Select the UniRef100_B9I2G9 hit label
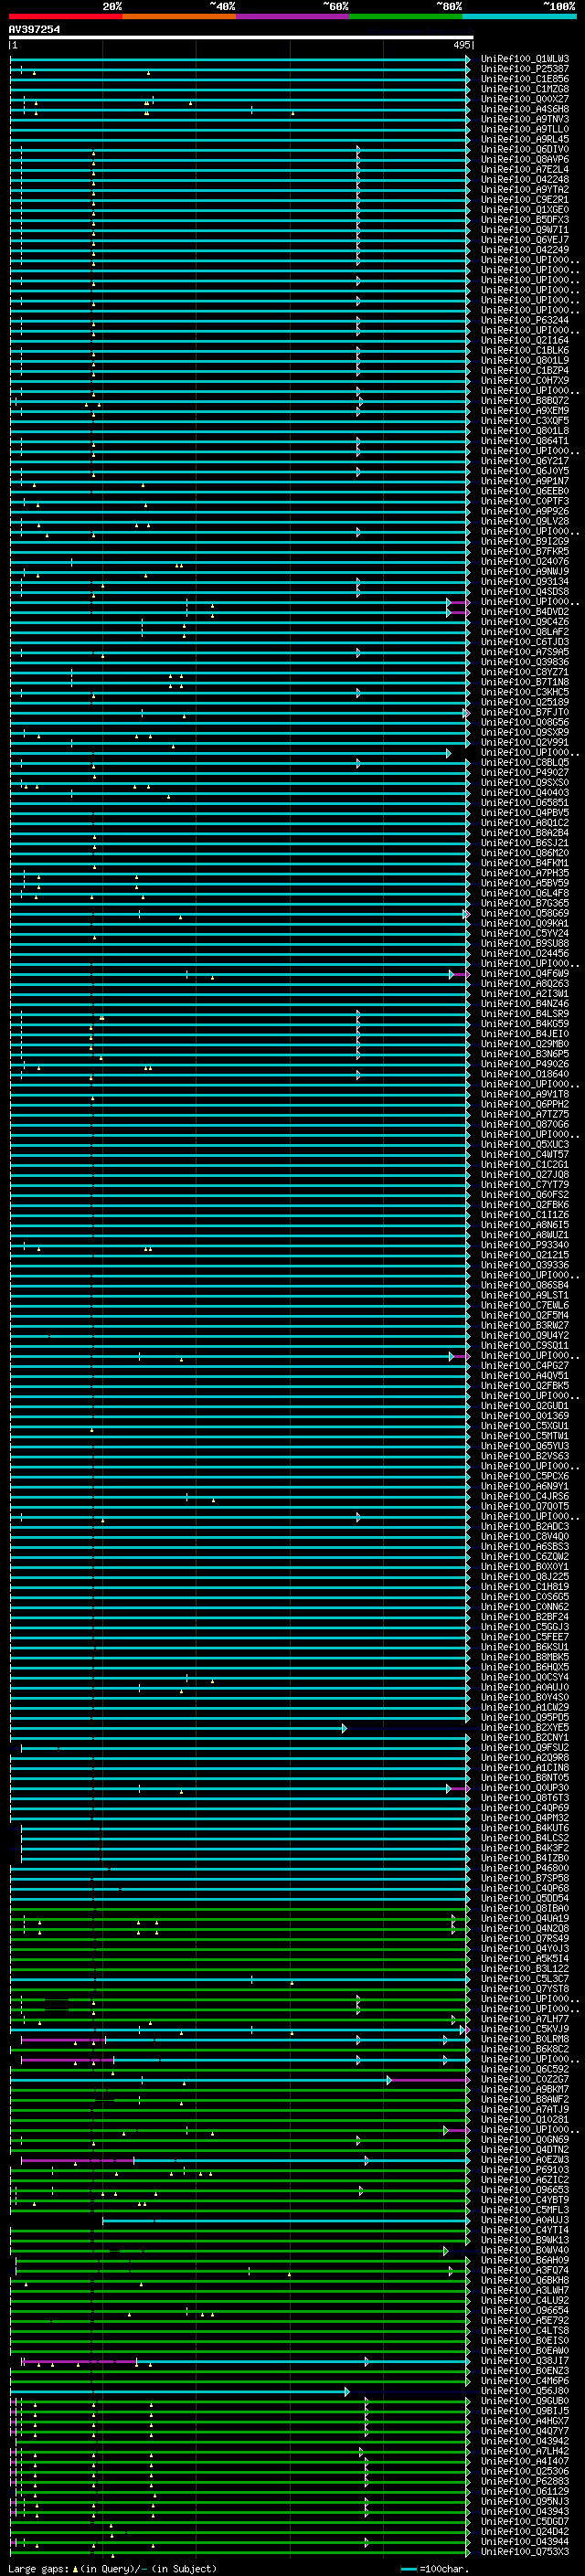The width and height of the screenshot is (585, 2576). pyautogui.click(x=525, y=541)
